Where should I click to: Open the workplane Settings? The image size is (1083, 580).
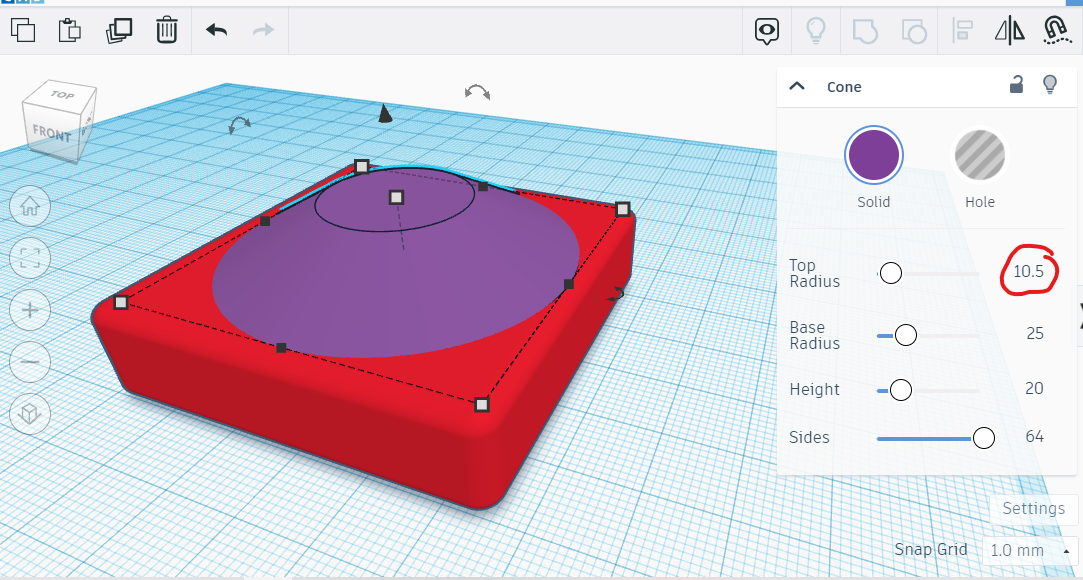click(x=1033, y=509)
